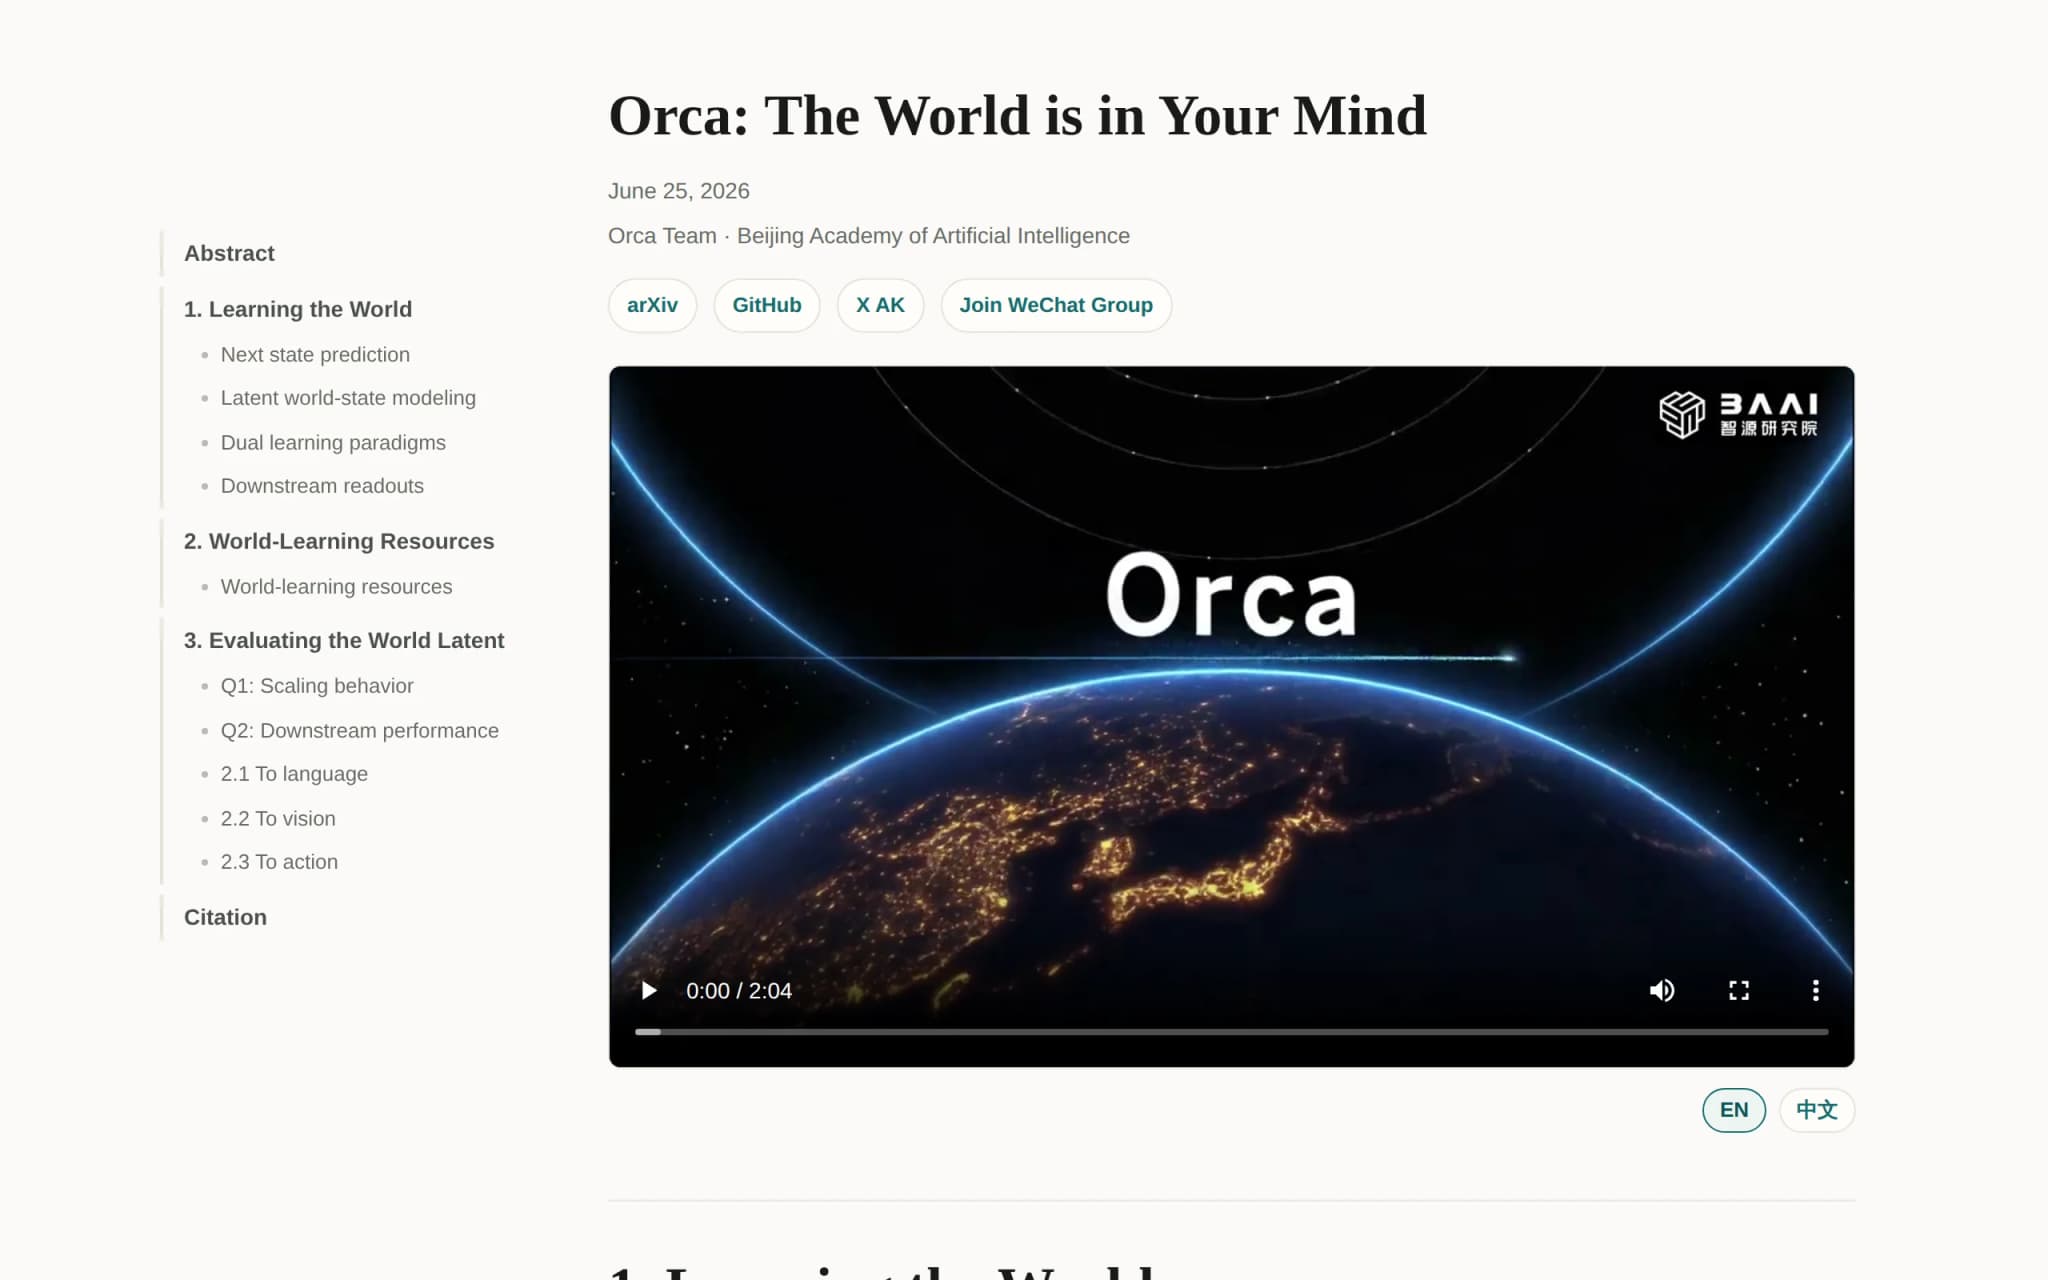This screenshot has width=2048, height=1280.
Task: Go to 2. World-Learning Resources heading
Action: (x=339, y=541)
